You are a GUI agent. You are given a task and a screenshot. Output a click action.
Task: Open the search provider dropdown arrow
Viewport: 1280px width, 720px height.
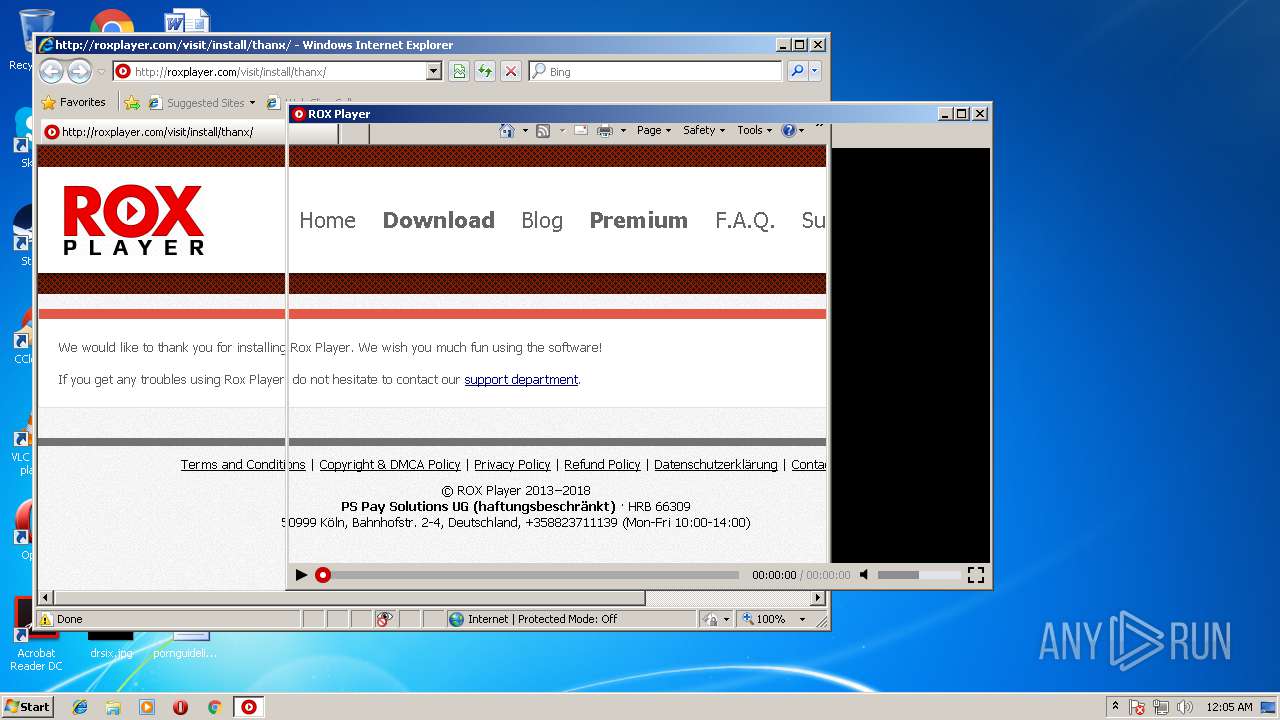tap(814, 71)
